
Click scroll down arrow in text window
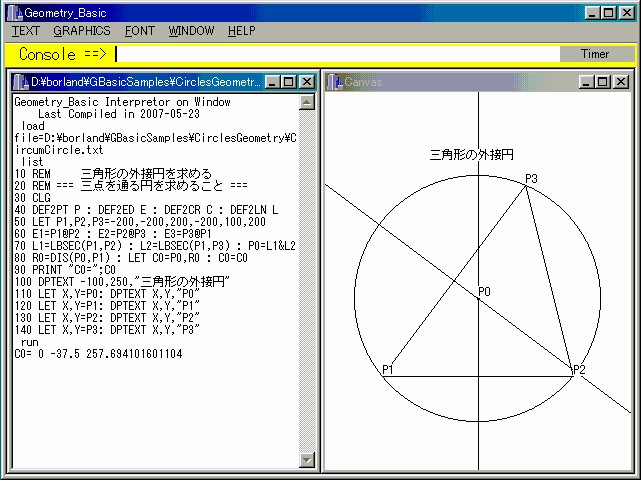coord(307,460)
